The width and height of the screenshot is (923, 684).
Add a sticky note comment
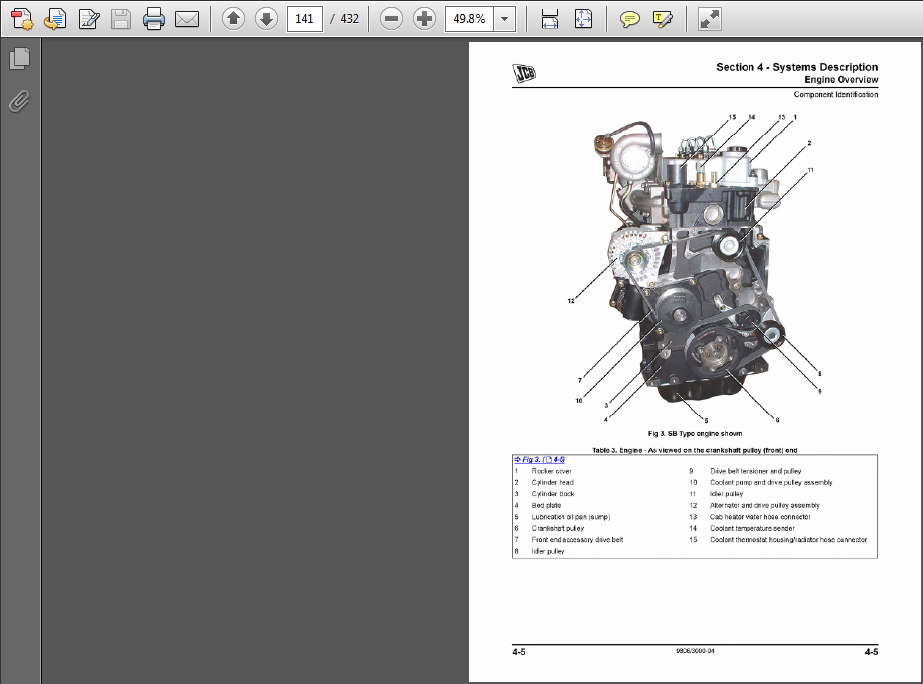pyautogui.click(x=629, y=18)
